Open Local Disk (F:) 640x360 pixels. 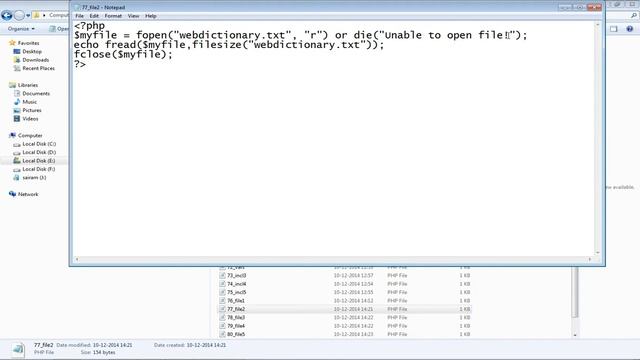39,169
